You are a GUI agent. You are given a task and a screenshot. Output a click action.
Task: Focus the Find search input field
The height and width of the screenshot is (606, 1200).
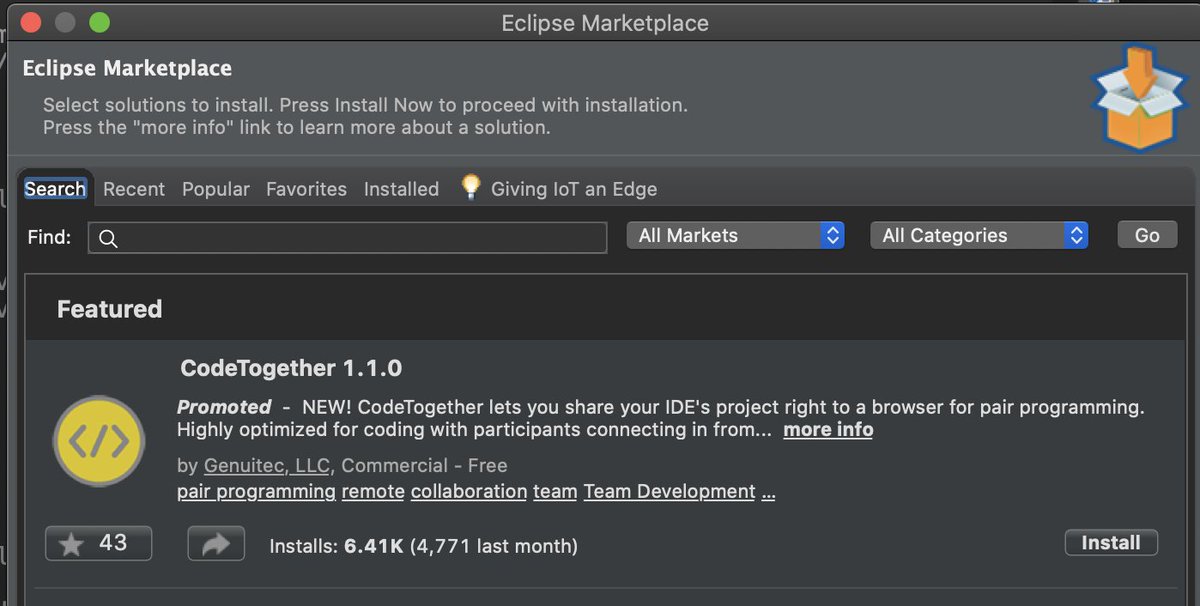[x=347, y=238]
